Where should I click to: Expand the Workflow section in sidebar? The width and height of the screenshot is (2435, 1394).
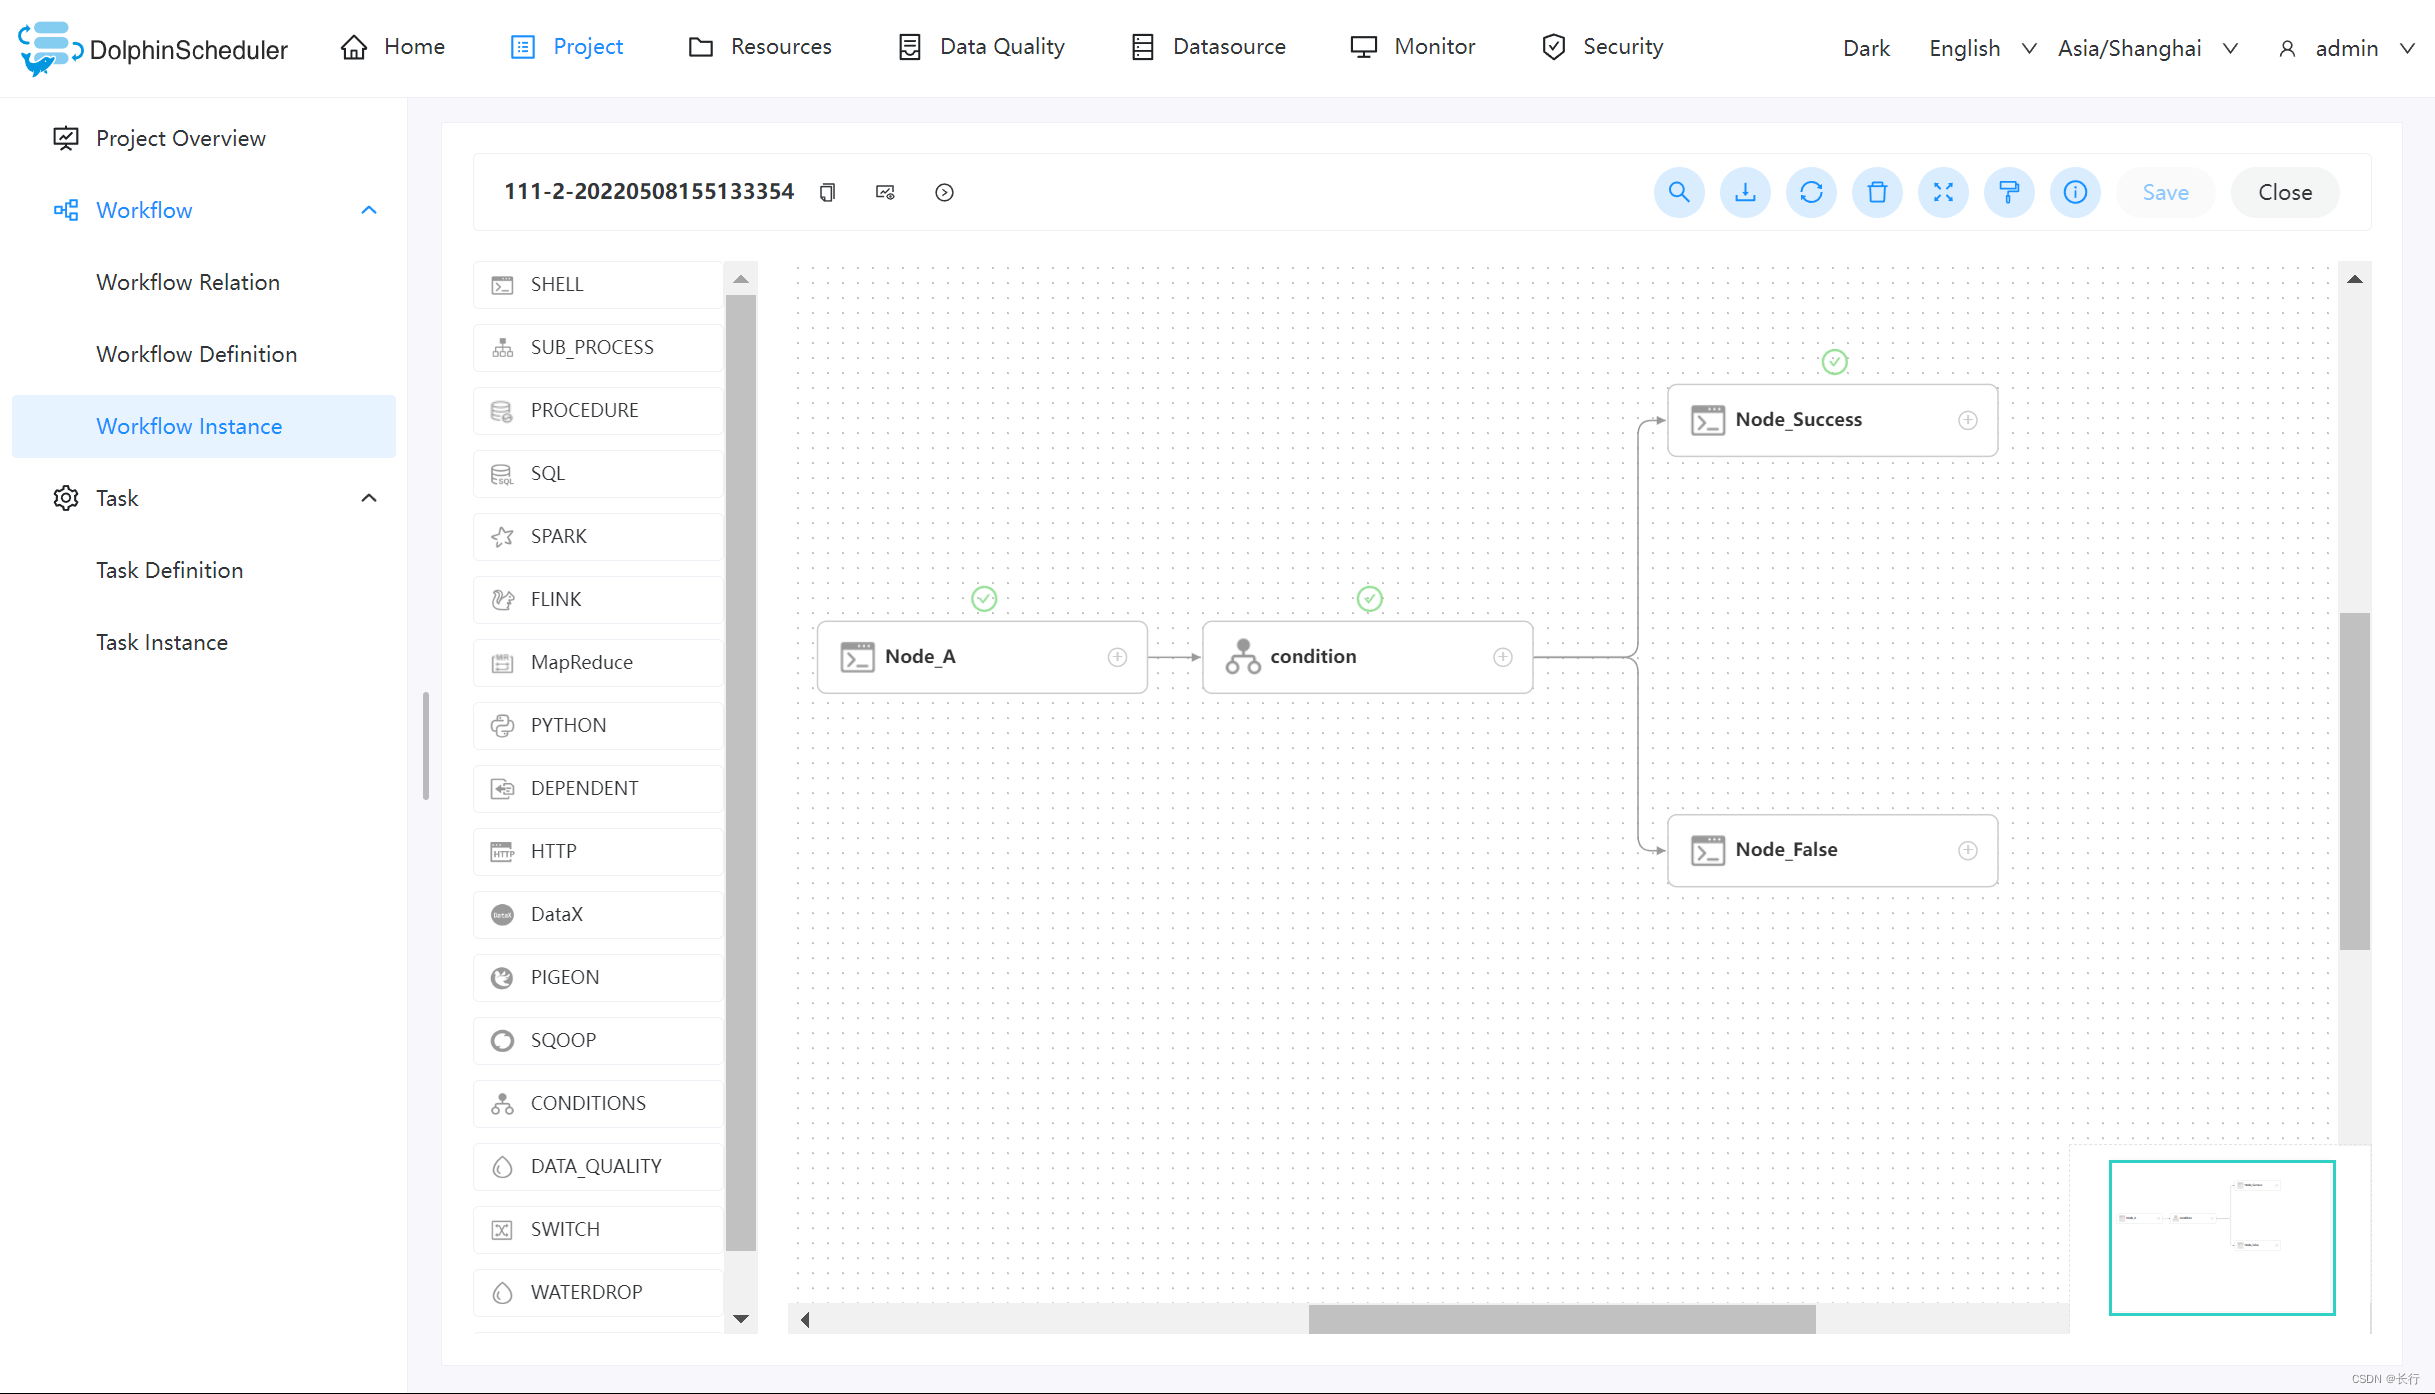(370, 209)
